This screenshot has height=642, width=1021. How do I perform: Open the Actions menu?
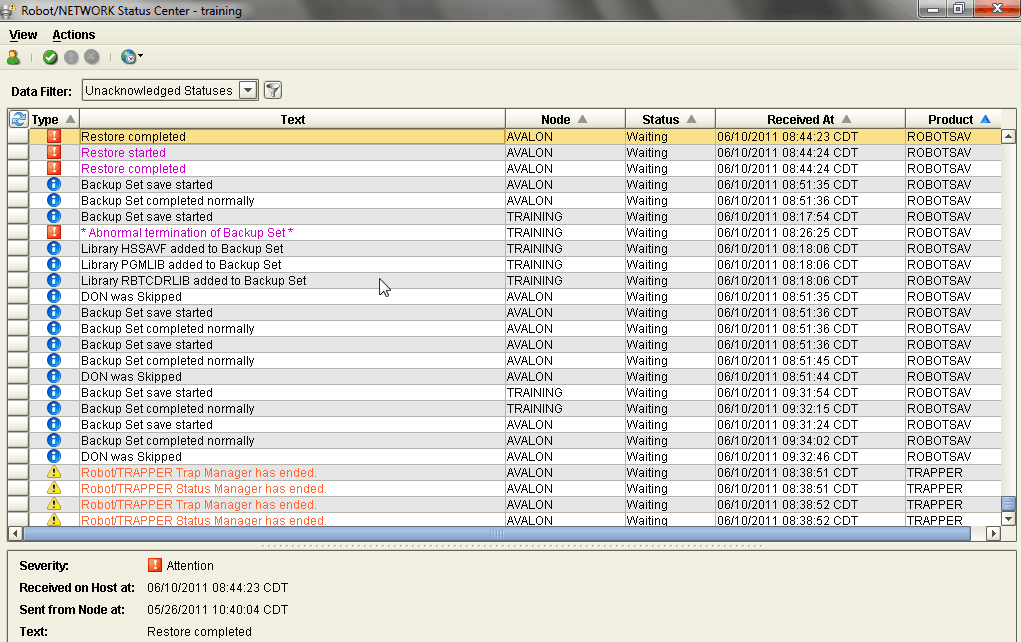coord(74,35)
